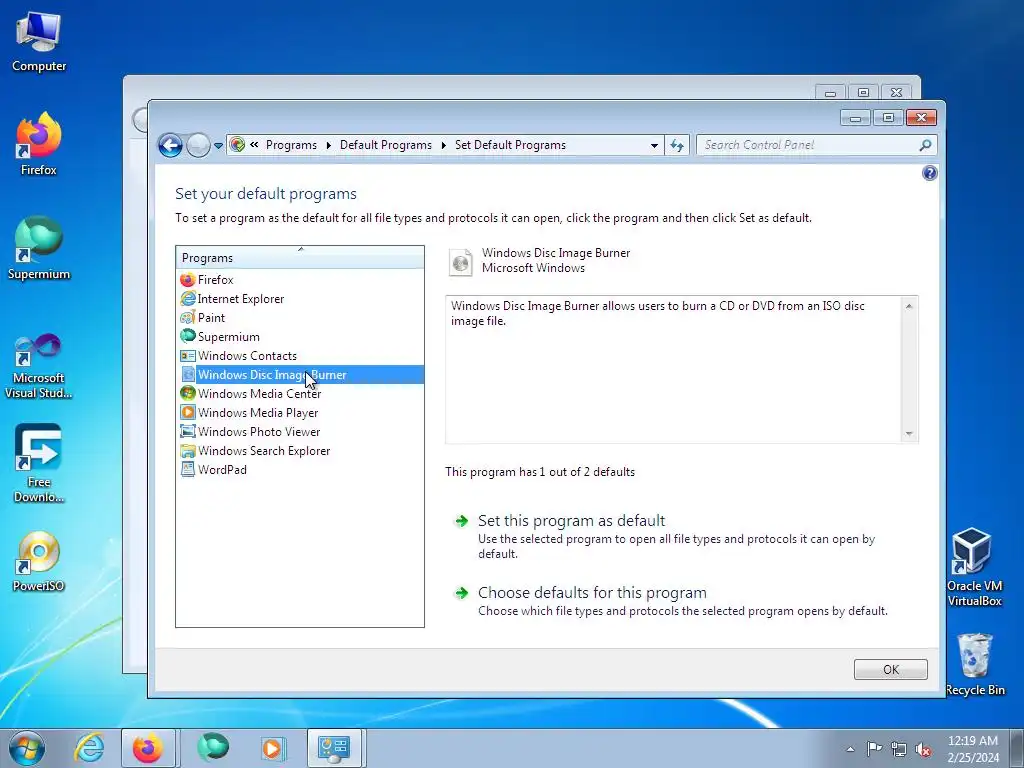Click the Set Default Programs breadcrumb
The width and height of the screenshot is (1024, 768).
point(510,145)
